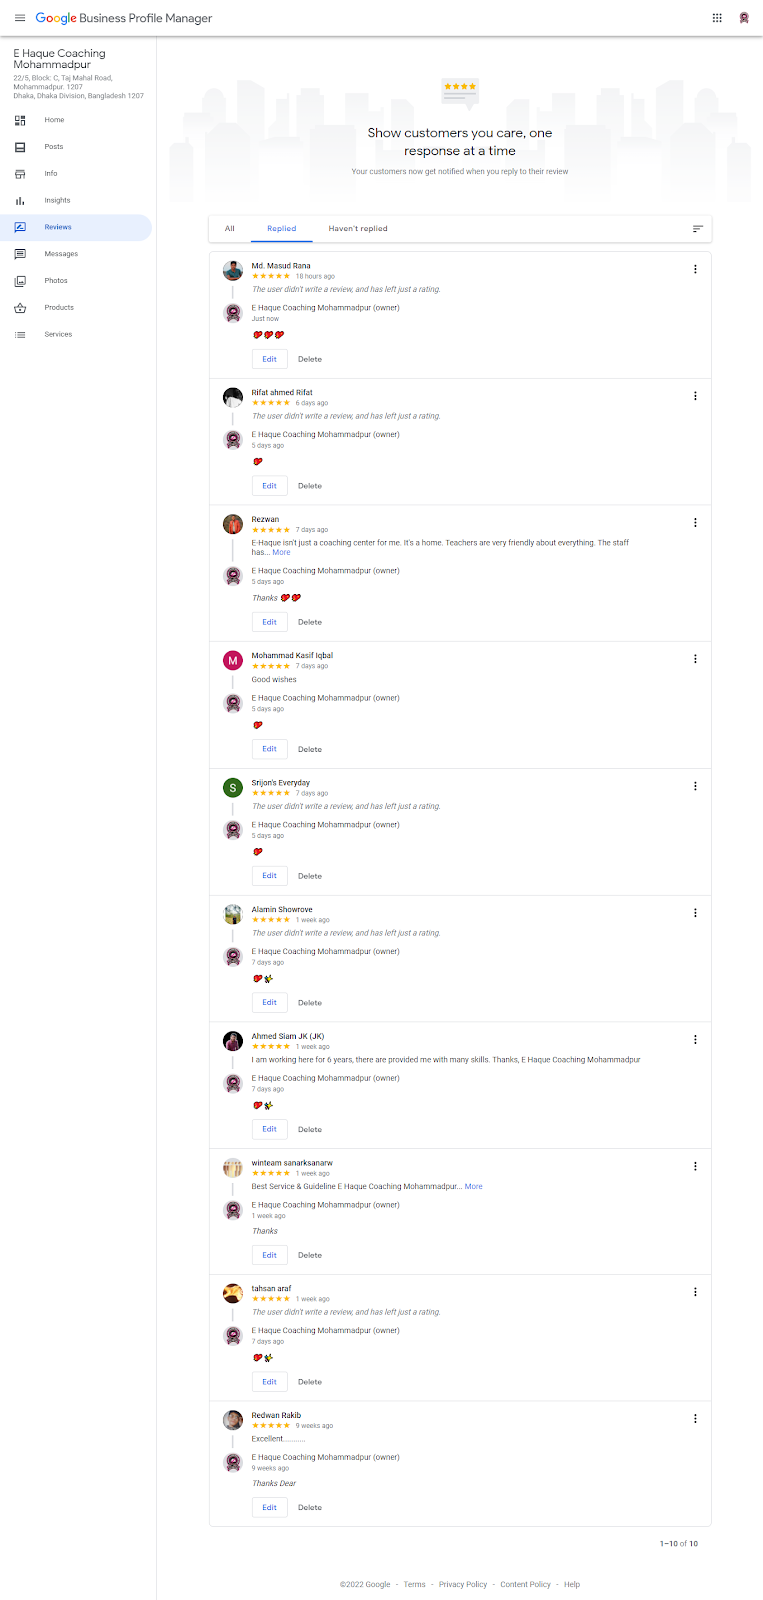
Task: Open the Privacy Policy footer link
Action: click(463, 1585)
